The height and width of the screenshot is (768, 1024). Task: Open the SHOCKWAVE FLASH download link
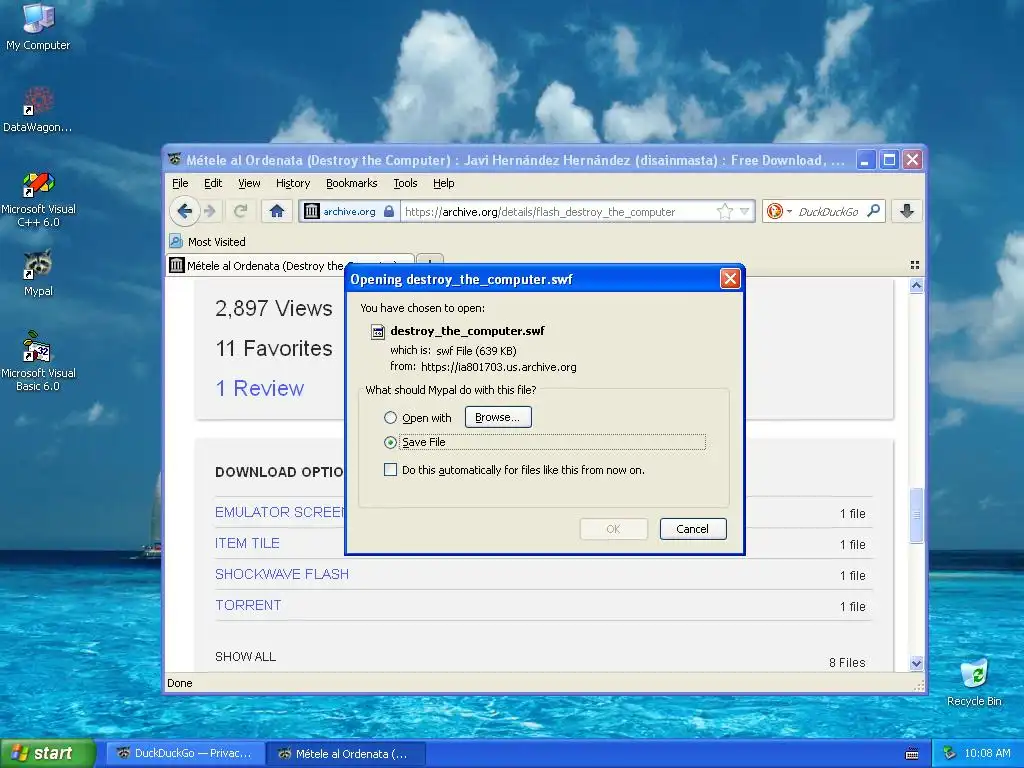(282, 574)
